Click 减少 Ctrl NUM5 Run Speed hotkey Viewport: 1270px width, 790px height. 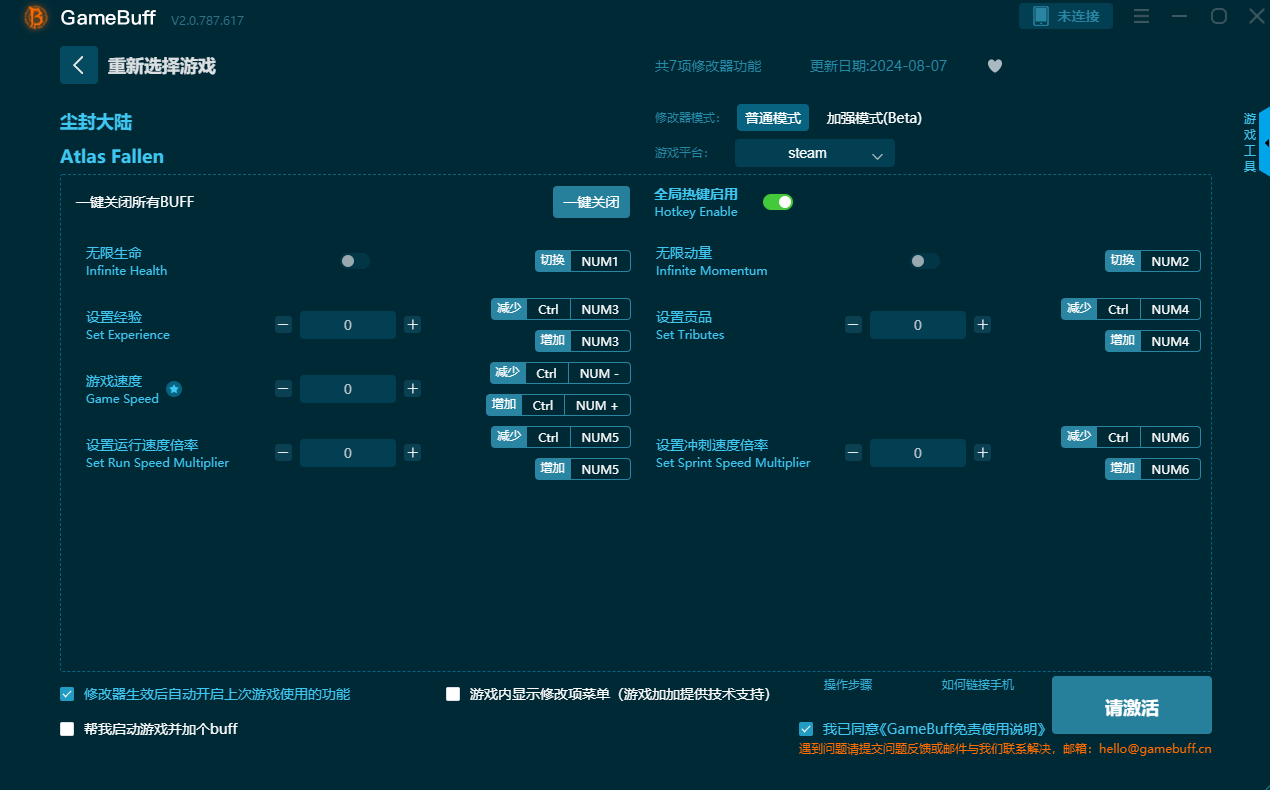pyautogui.click(x=561, y=437)
